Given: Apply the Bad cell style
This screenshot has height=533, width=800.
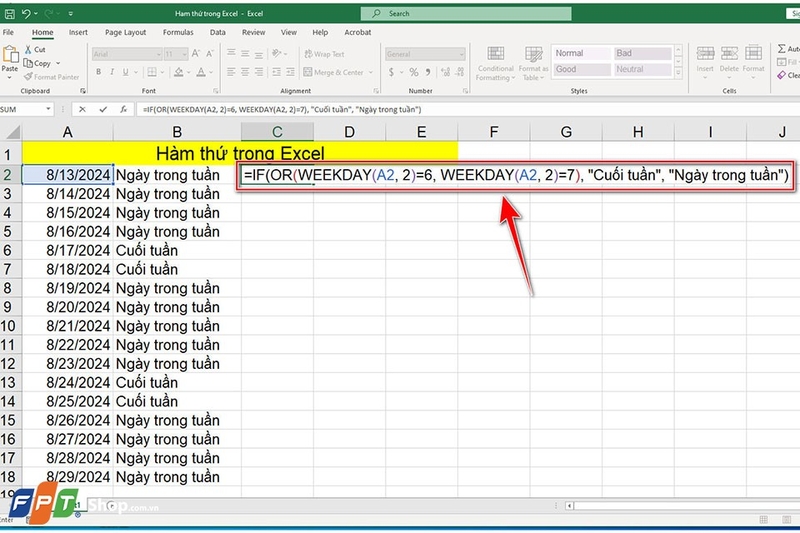Looking at the screenshot, I should coord(642,53).
